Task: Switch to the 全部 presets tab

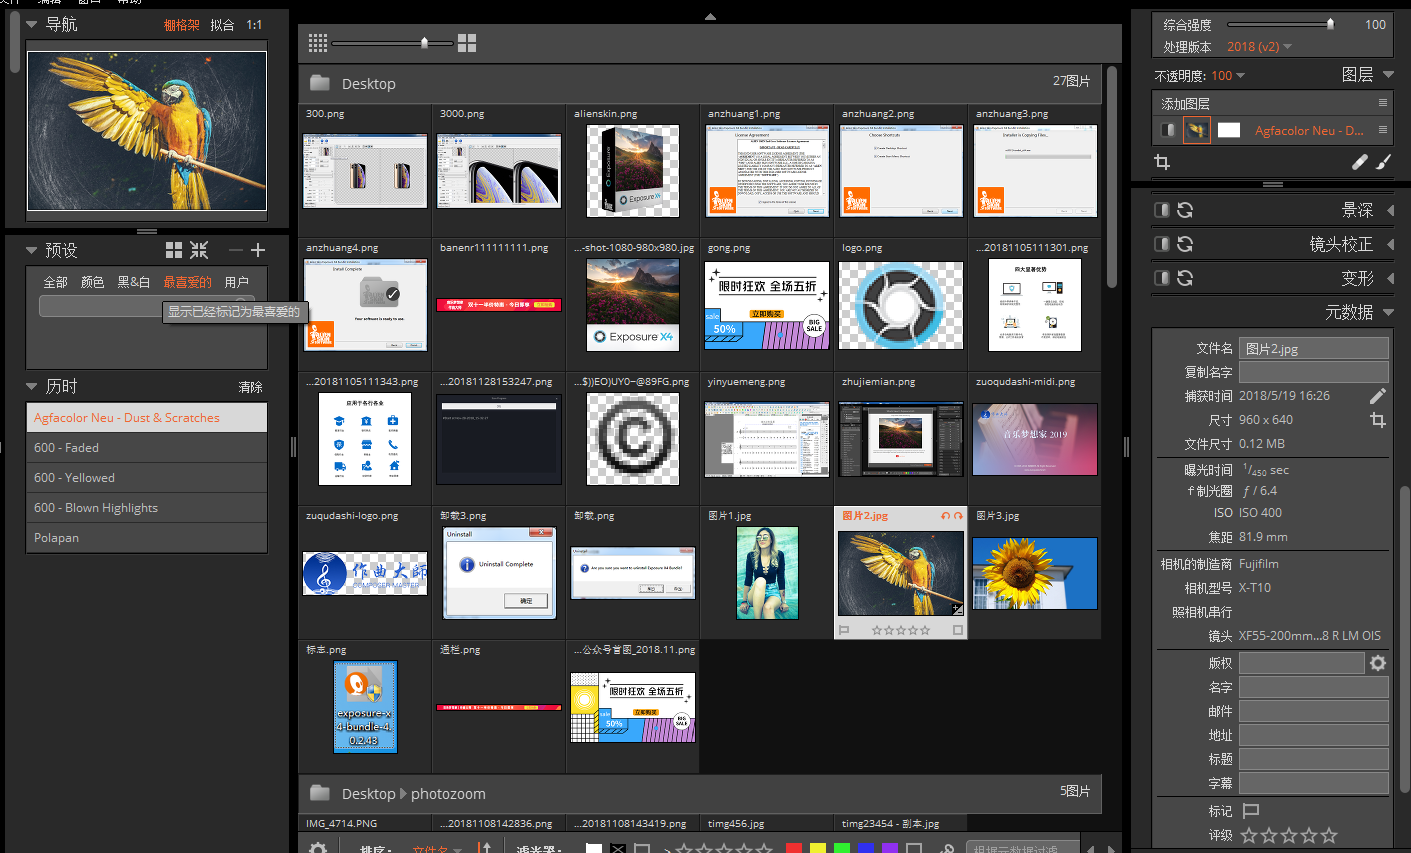Action: [x=55, y=282]
